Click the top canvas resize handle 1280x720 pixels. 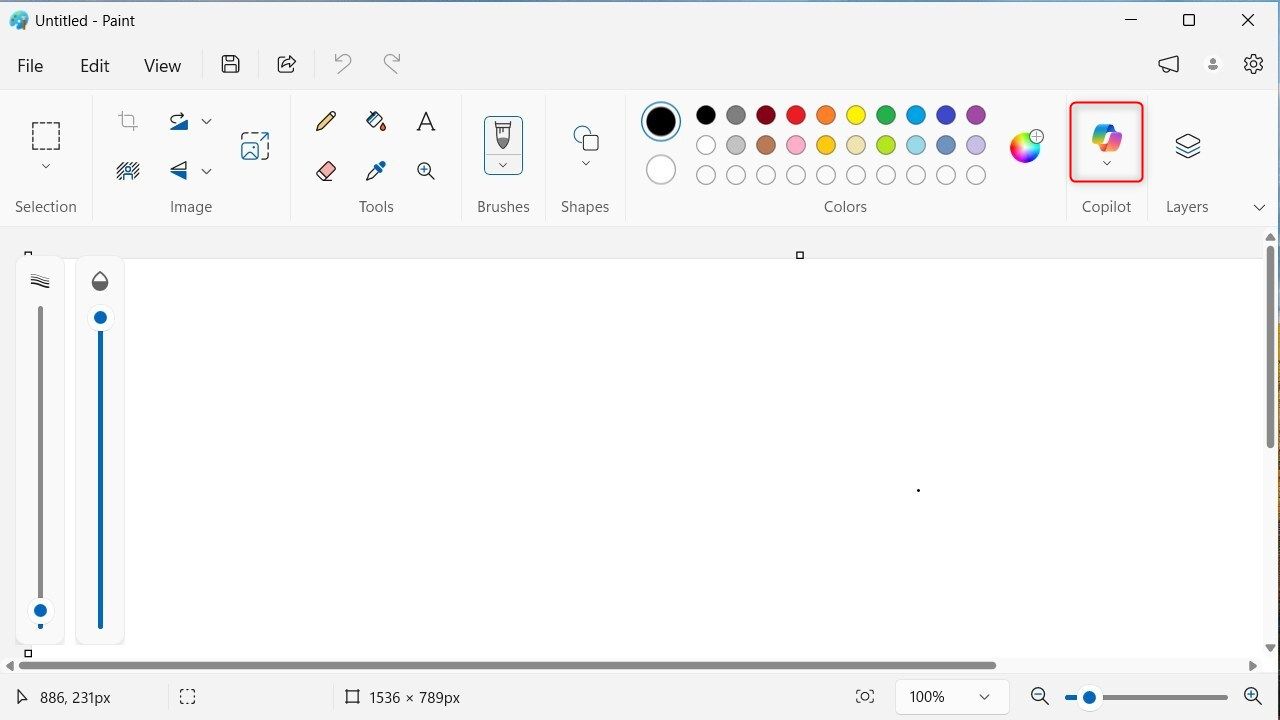[800, 255]
